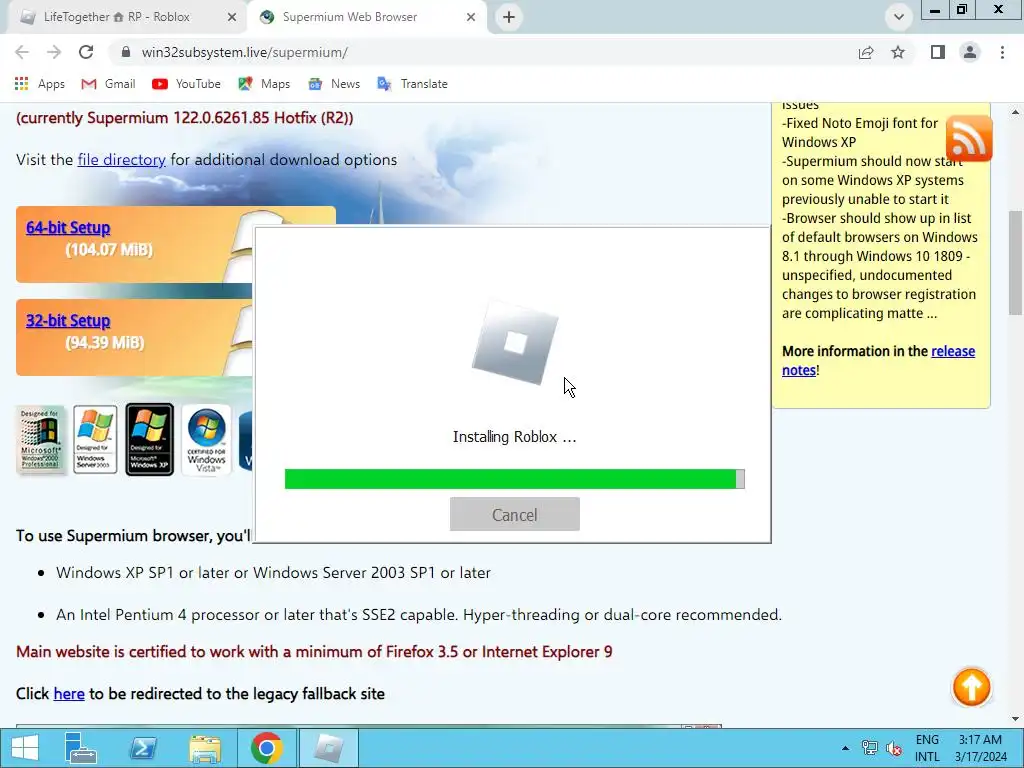This screenshot has width=1024, height=768.
Task: Open a new browser tab
Action: point(509,17)
